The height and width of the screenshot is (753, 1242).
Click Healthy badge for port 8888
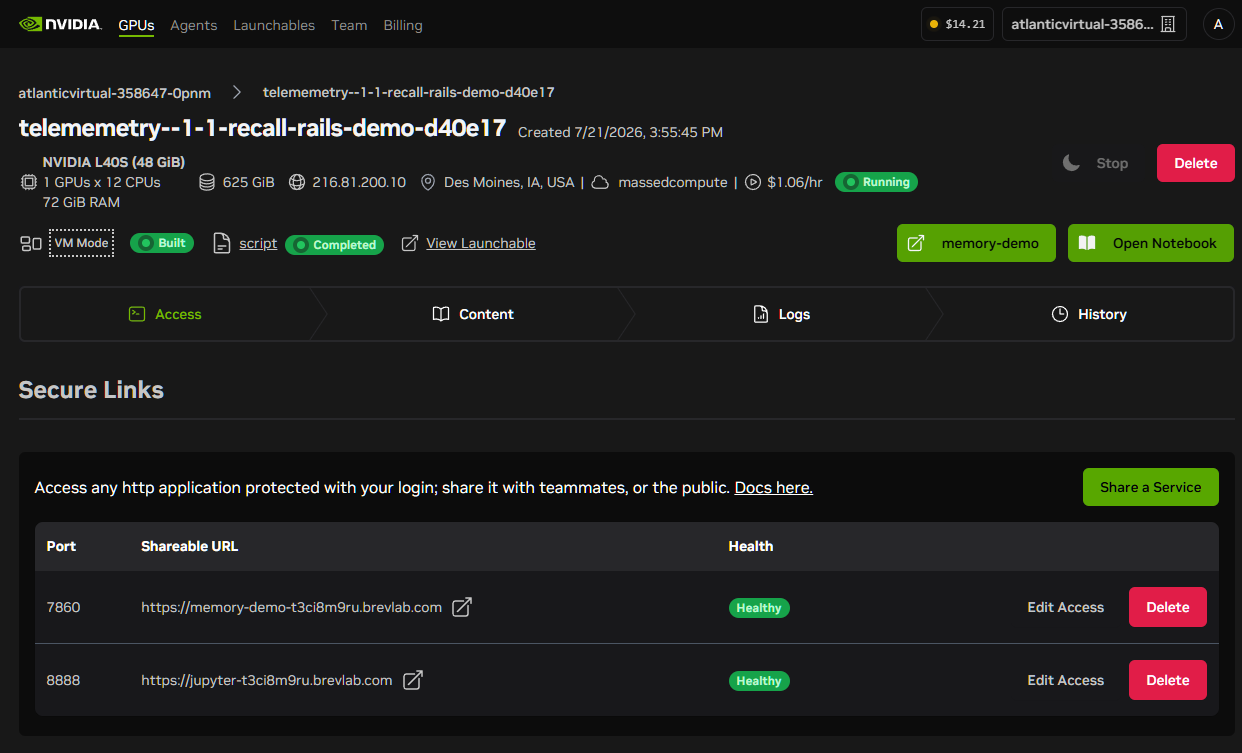(x=759, y=681)
